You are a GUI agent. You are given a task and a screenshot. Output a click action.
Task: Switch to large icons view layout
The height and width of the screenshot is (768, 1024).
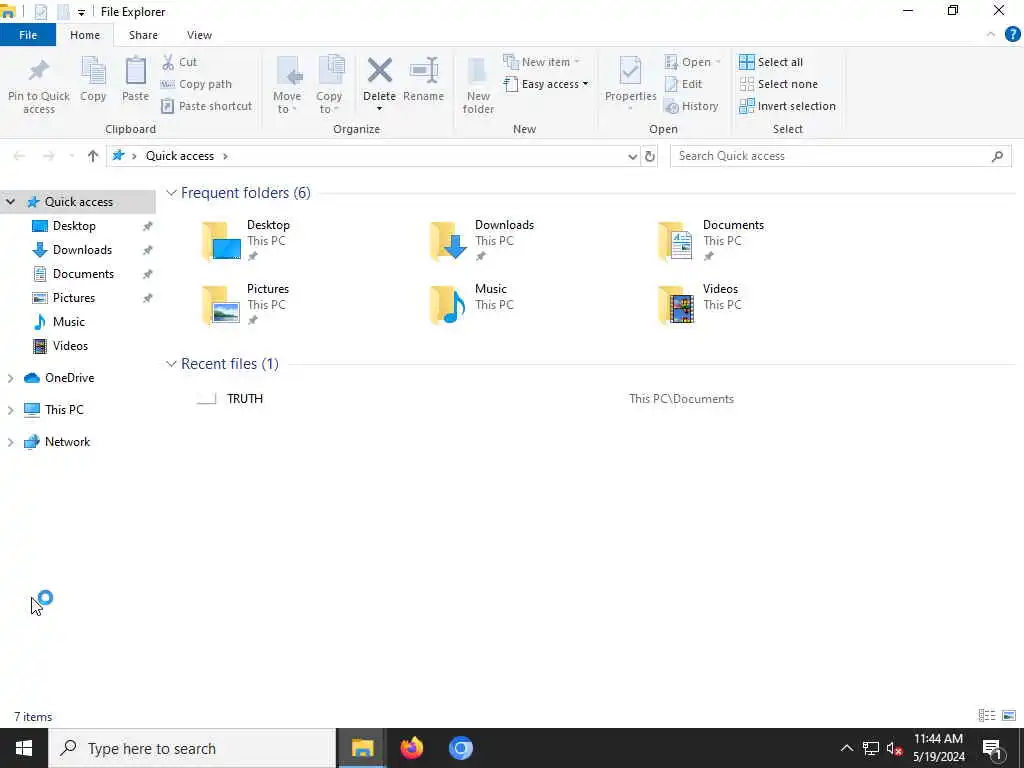tap(1009, 716)
